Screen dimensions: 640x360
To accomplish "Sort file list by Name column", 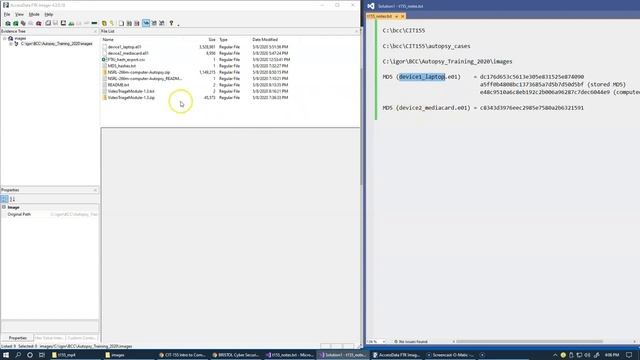I will 108,40.
